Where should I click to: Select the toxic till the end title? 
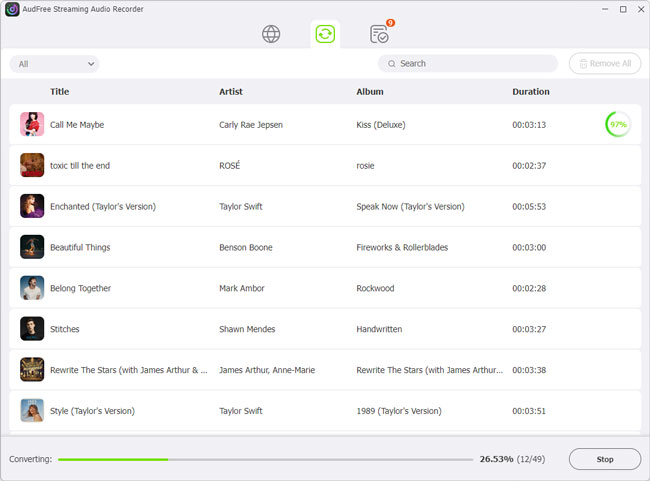coord(80,165)
